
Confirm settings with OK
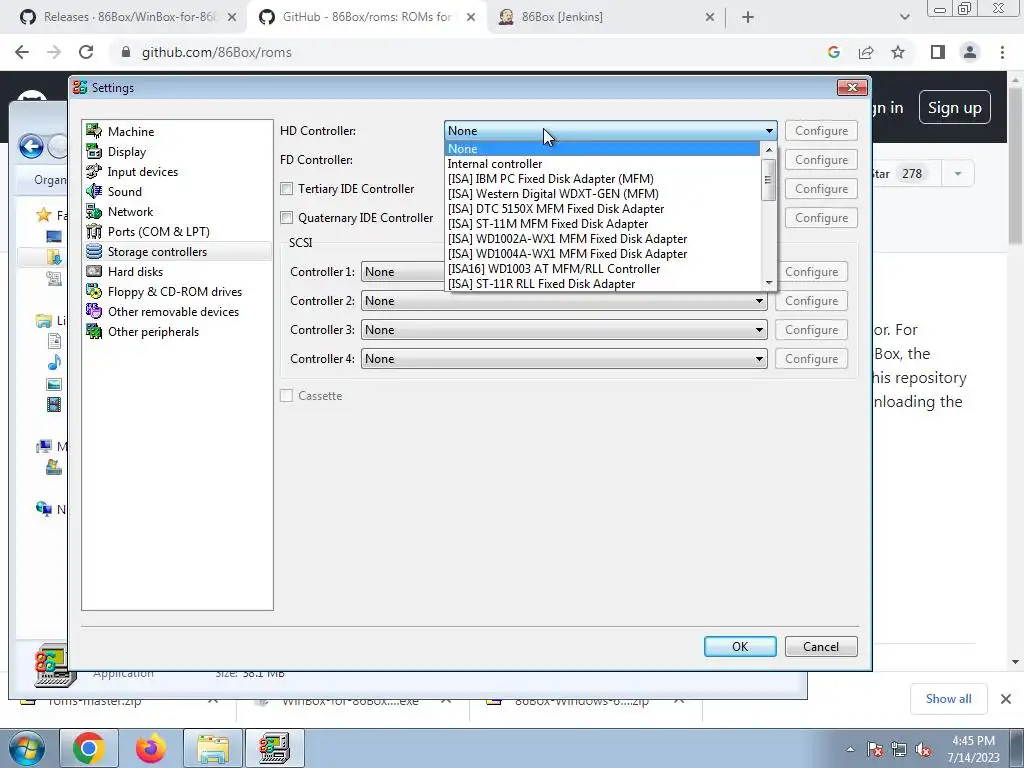tap(740, 647)
